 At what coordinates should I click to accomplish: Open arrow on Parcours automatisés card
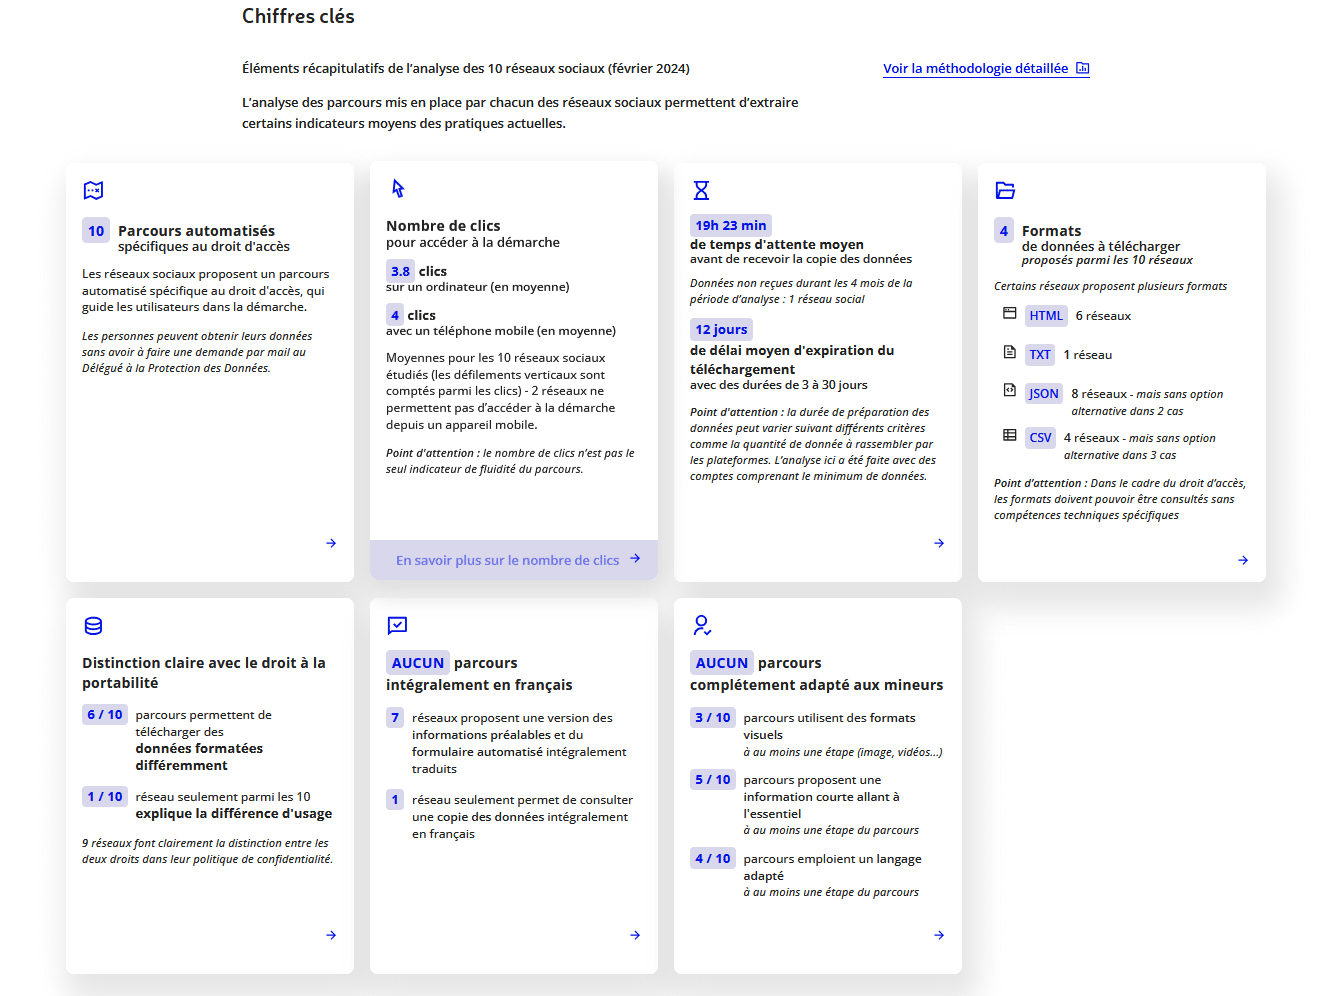[331, 543]
